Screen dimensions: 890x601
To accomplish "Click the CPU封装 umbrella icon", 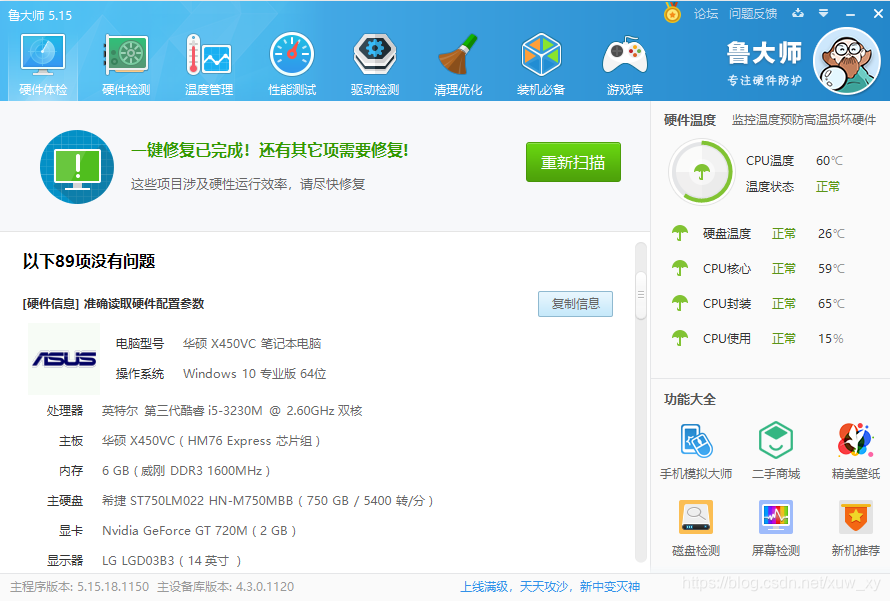I will 680,304.
